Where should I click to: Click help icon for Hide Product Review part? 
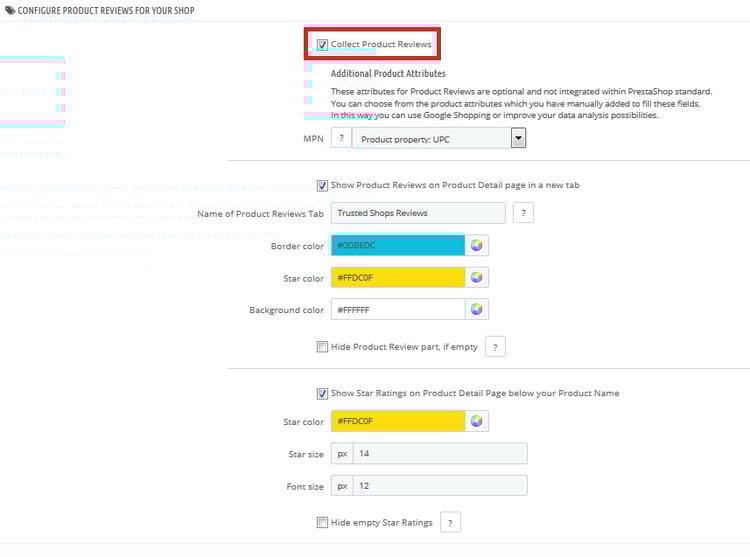tap(495, 347)
